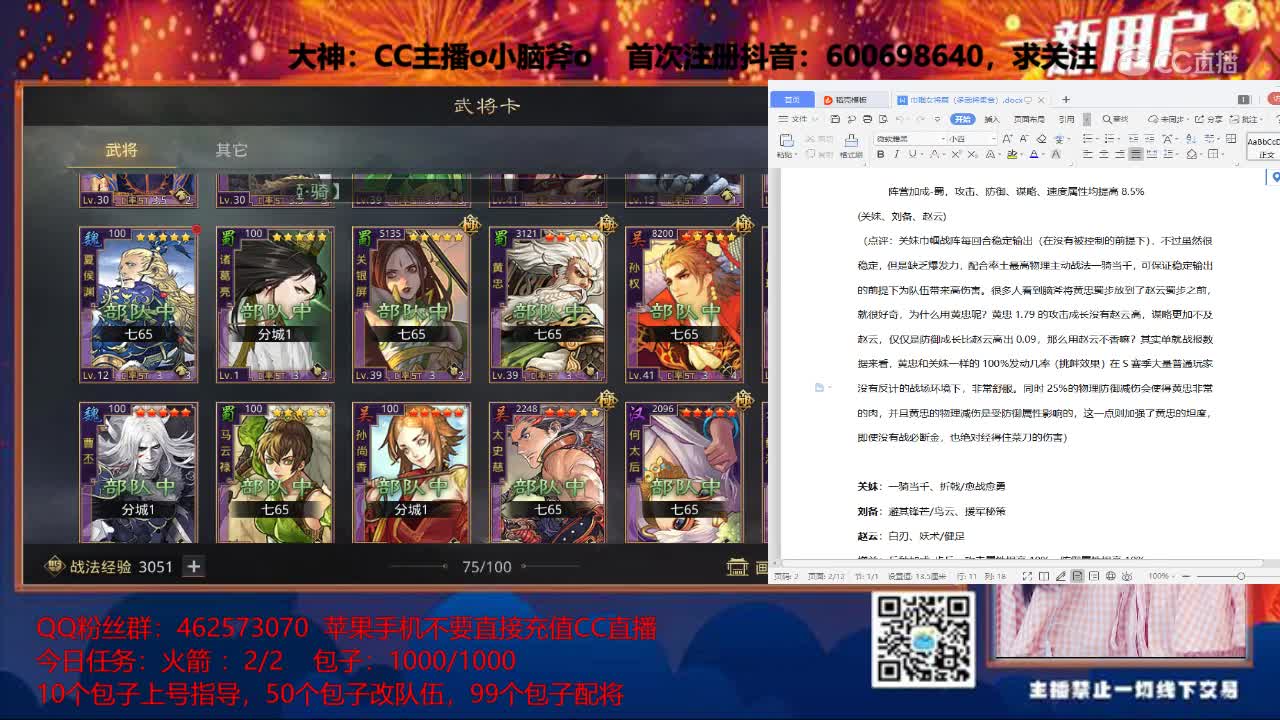This screenshot has width=1280, height=720.
Task: Click the redo arrow in WPS
Action: pos(920,119)
